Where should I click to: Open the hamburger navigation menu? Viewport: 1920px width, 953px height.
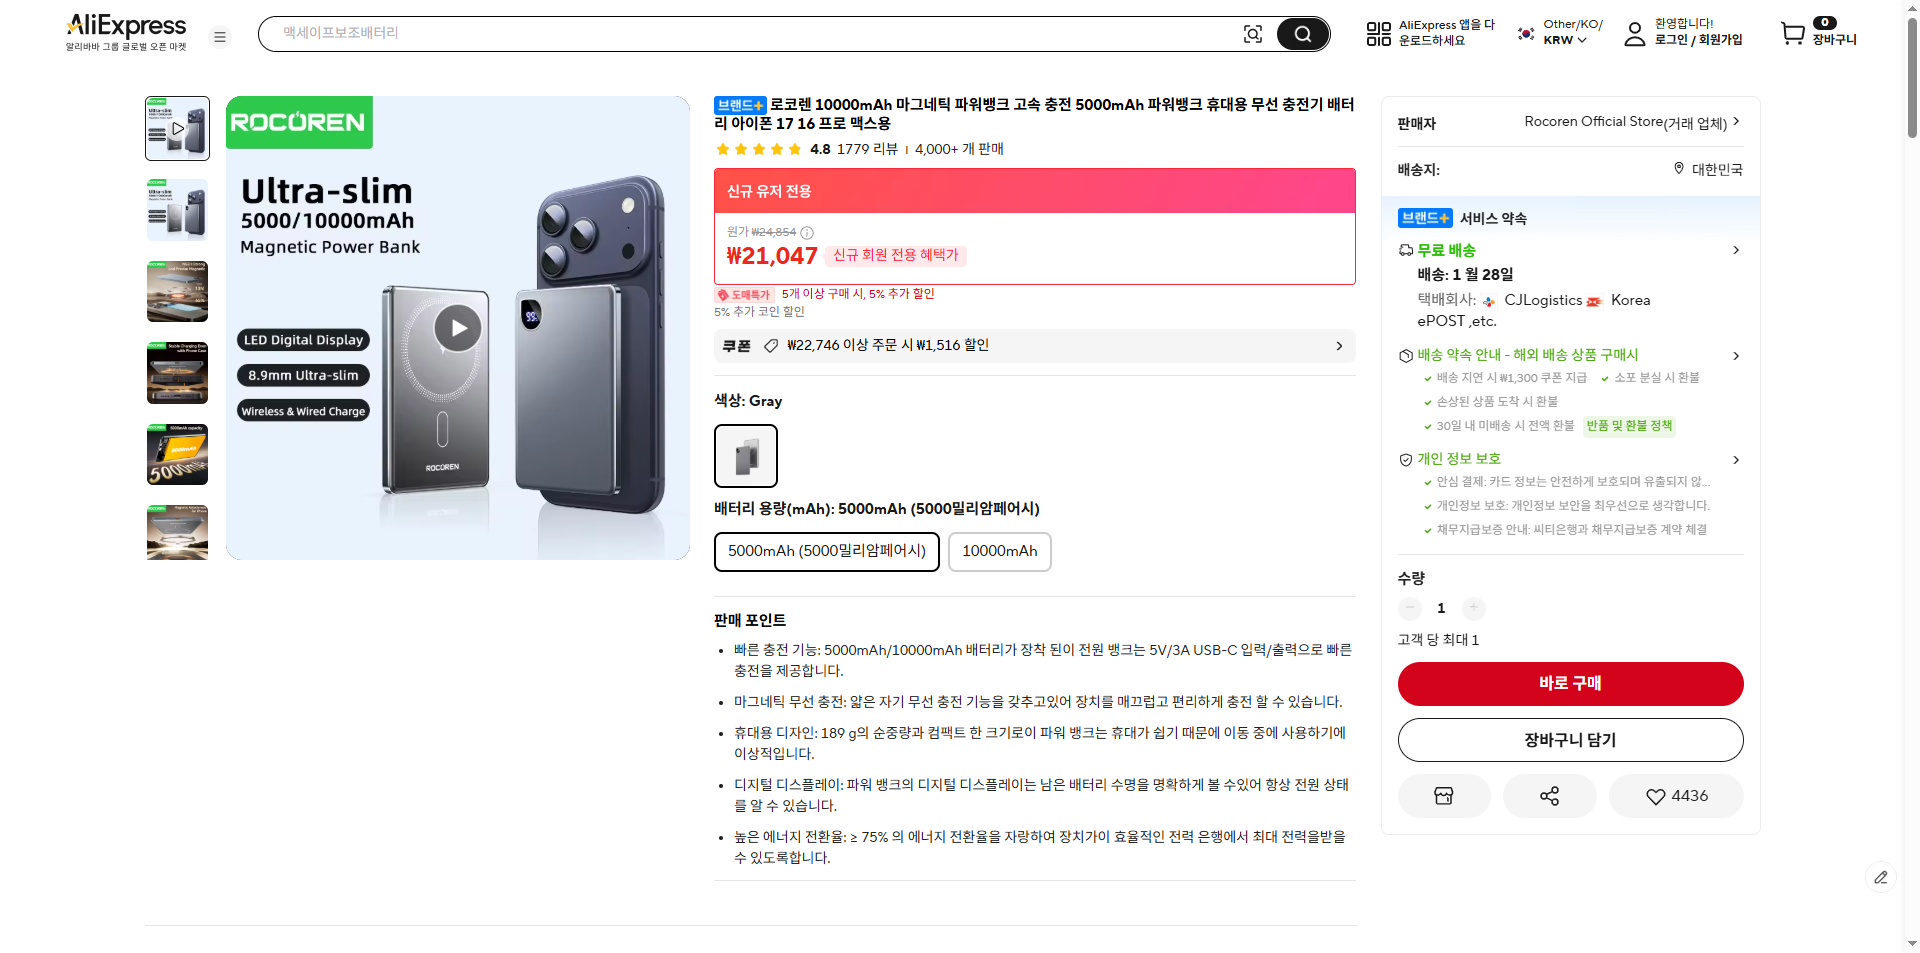[x=220, y=36]
